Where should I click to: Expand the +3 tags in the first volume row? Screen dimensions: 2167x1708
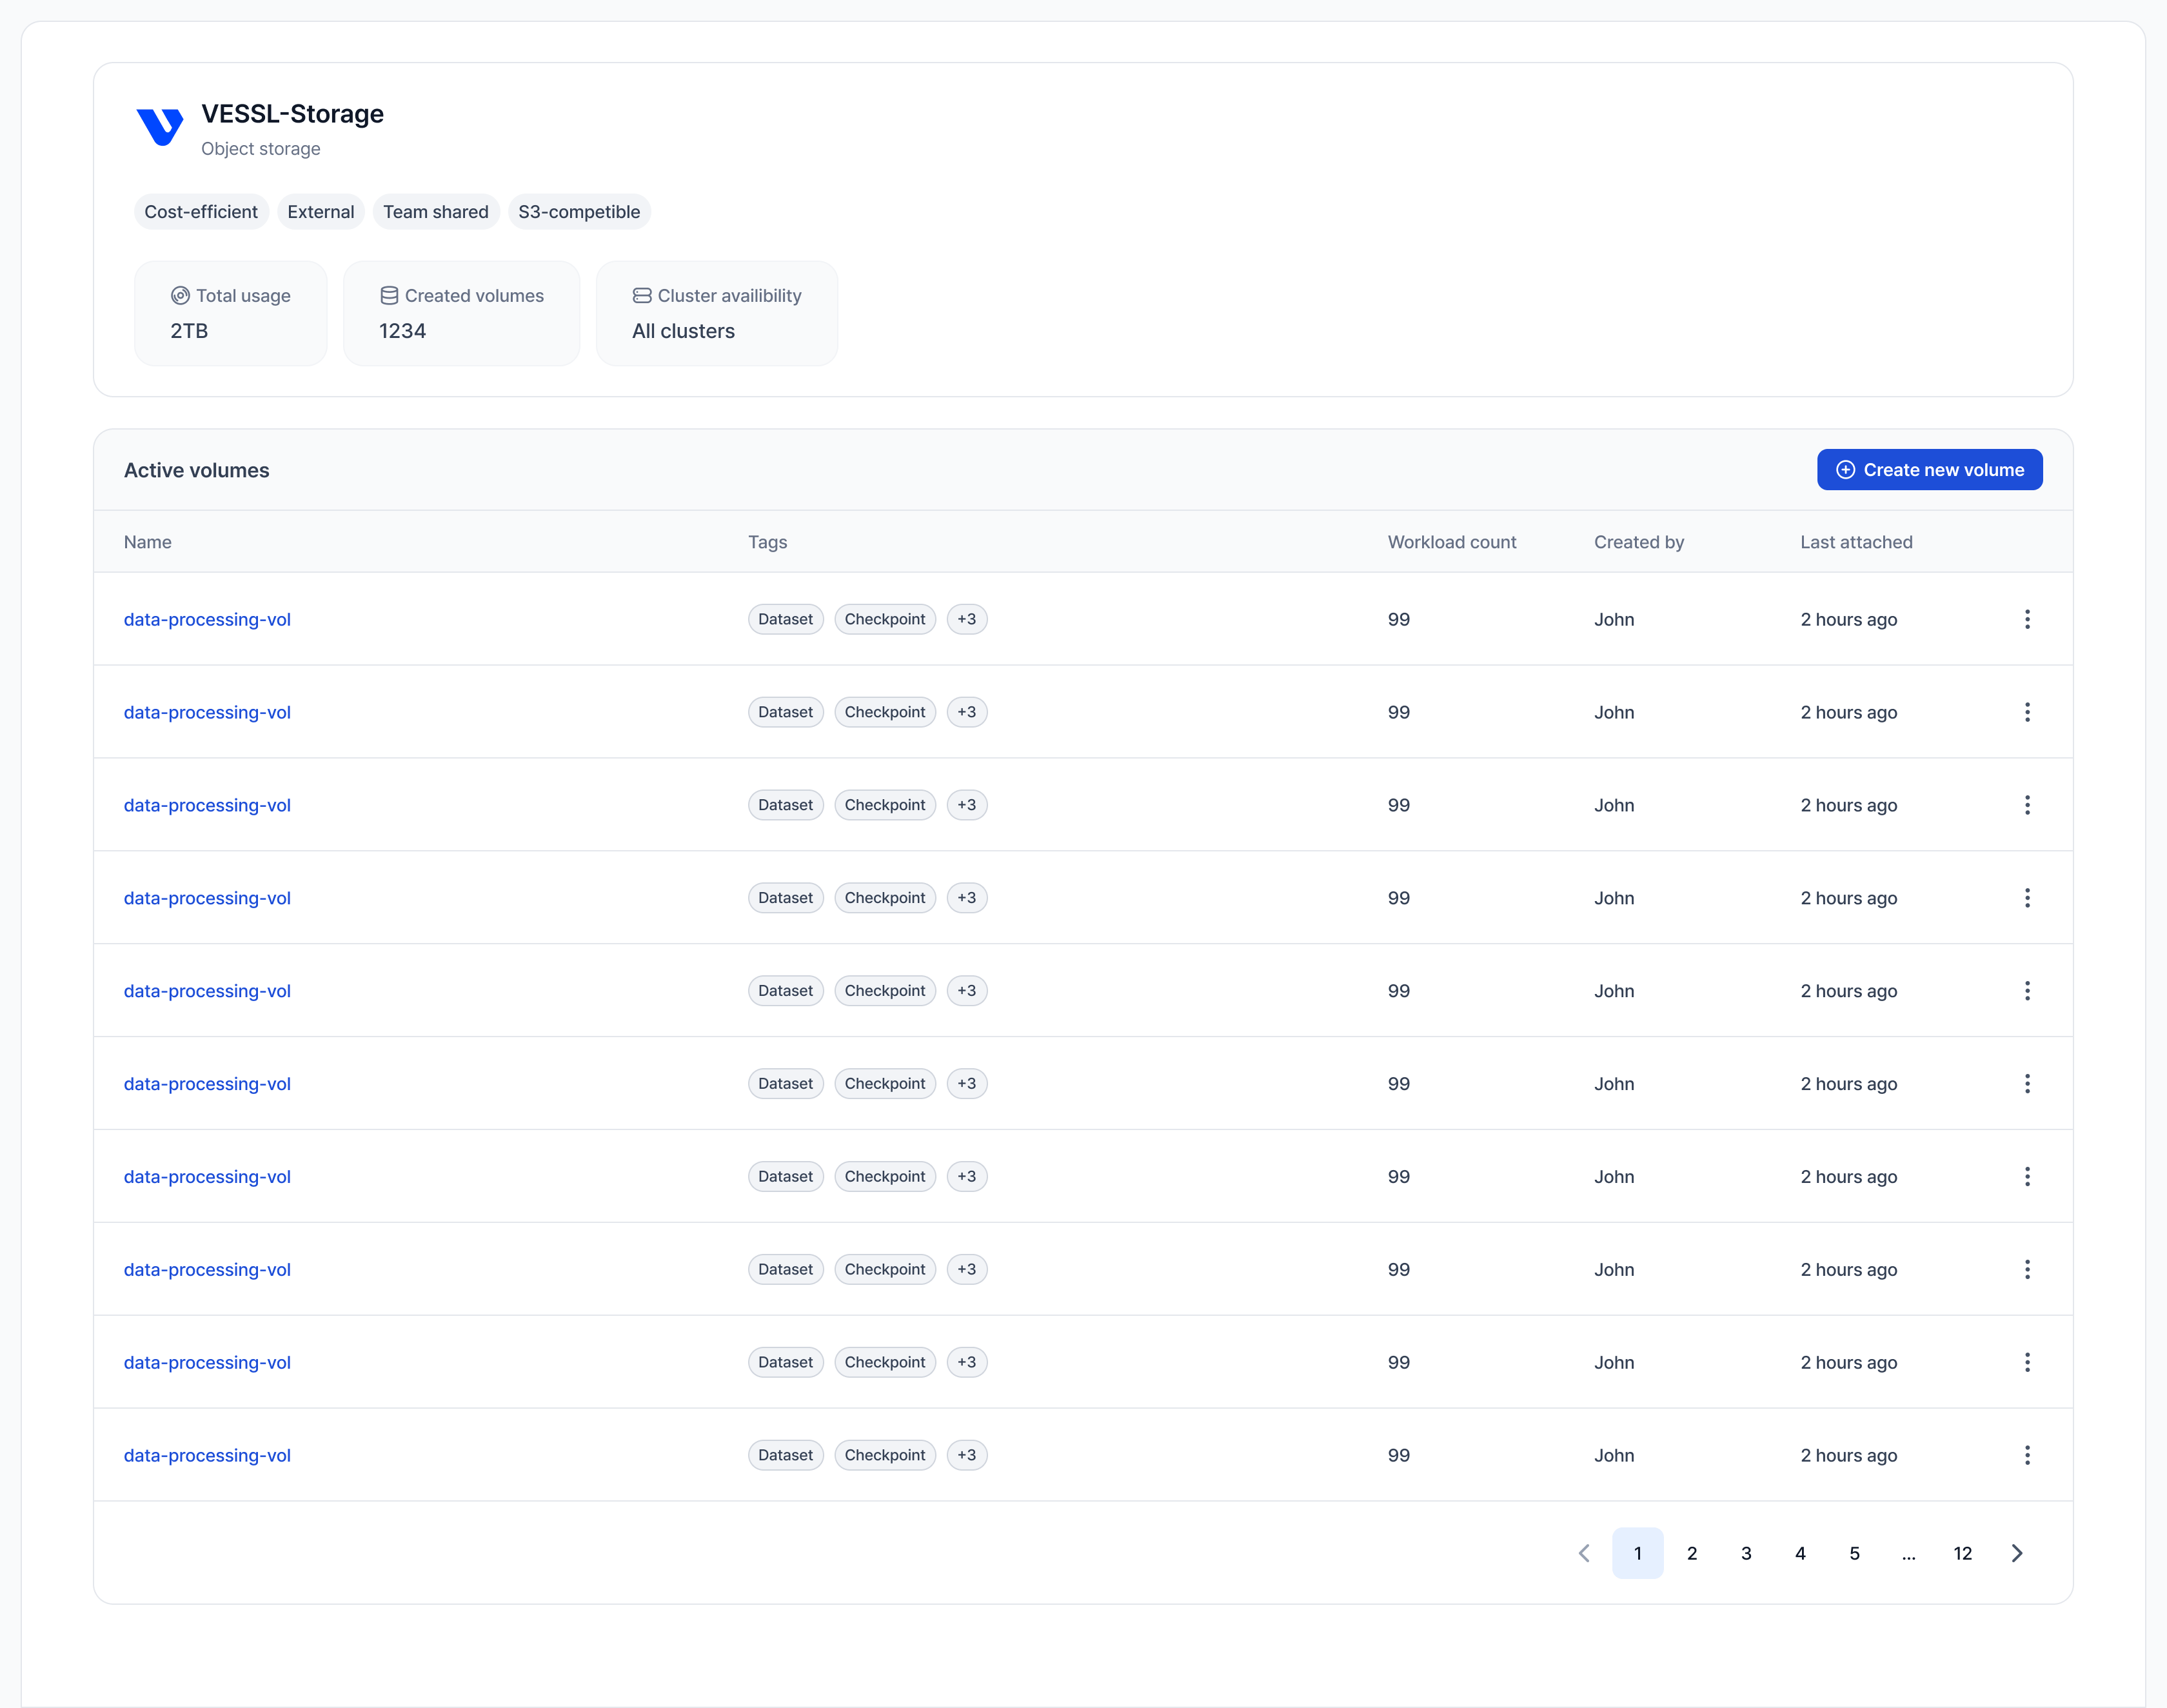click(x=967, y=619)
